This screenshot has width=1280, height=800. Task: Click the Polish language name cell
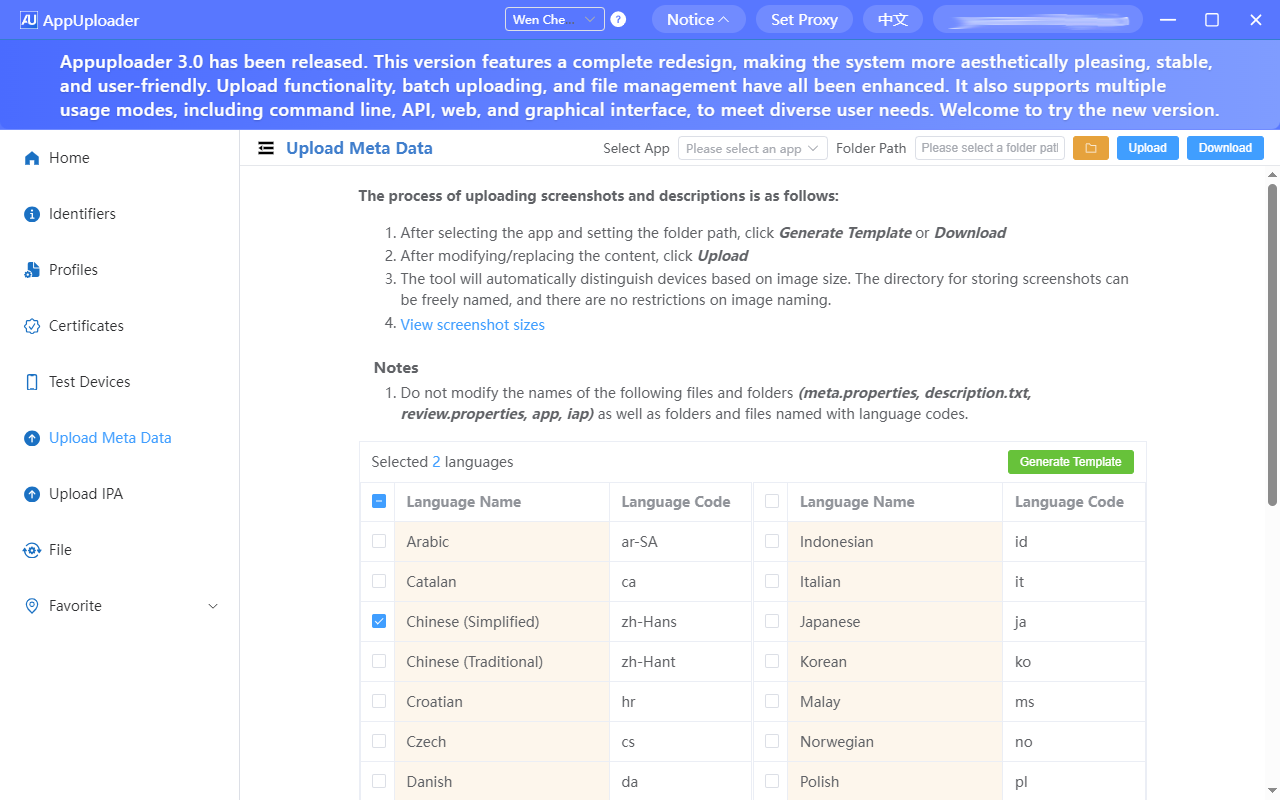coord(895,781)
